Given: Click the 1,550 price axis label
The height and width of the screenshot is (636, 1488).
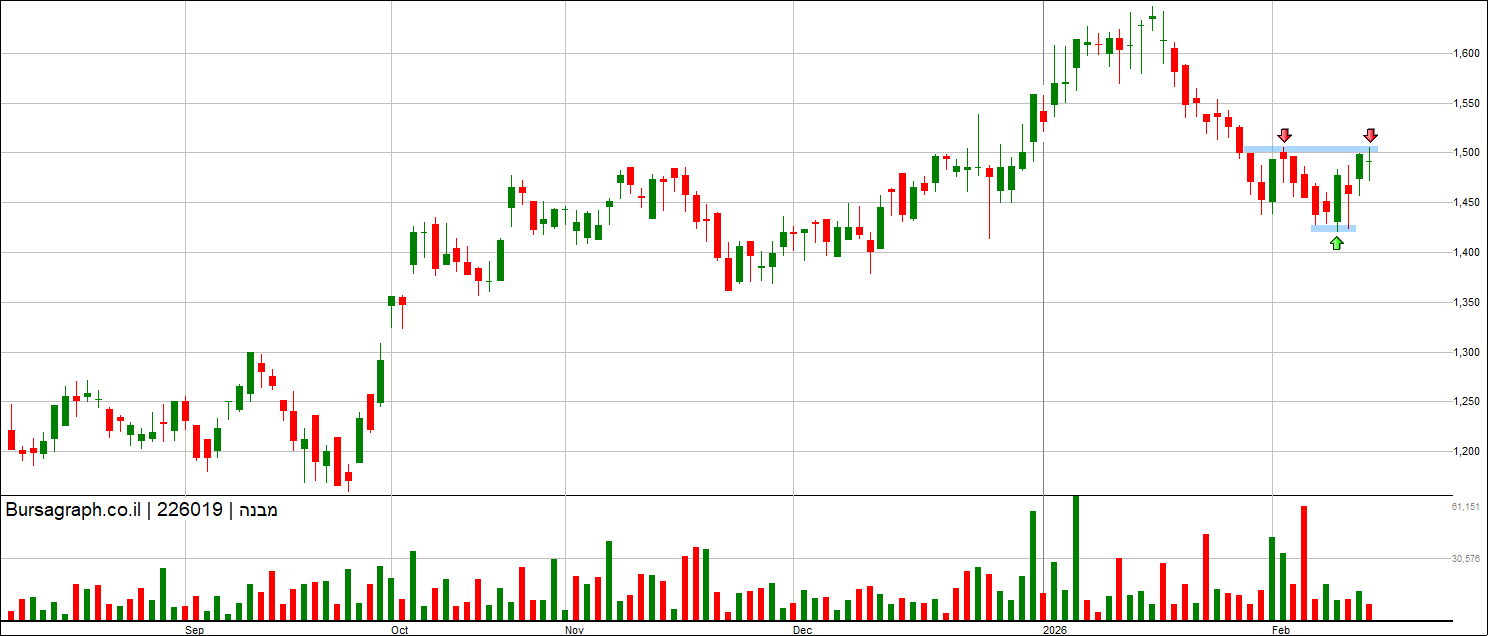Looking at the screenshot, I should [1466, 103].
